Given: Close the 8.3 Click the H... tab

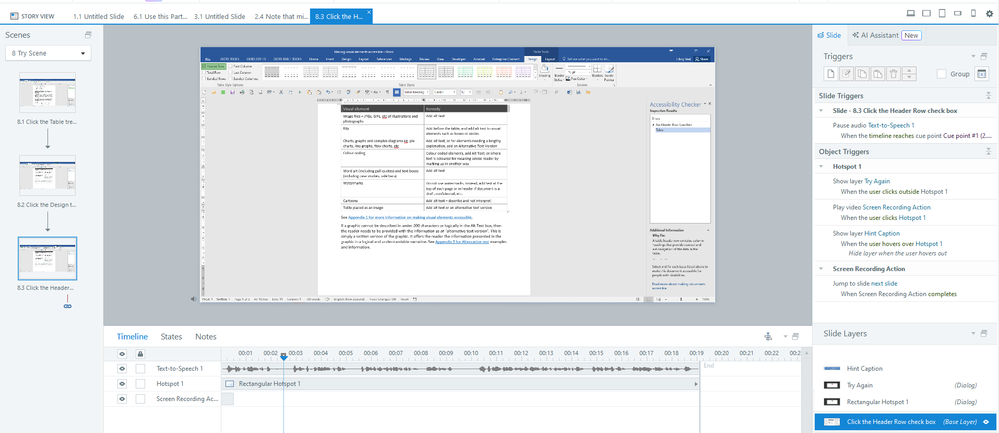Looking at the screenshot, I should 369,13.
